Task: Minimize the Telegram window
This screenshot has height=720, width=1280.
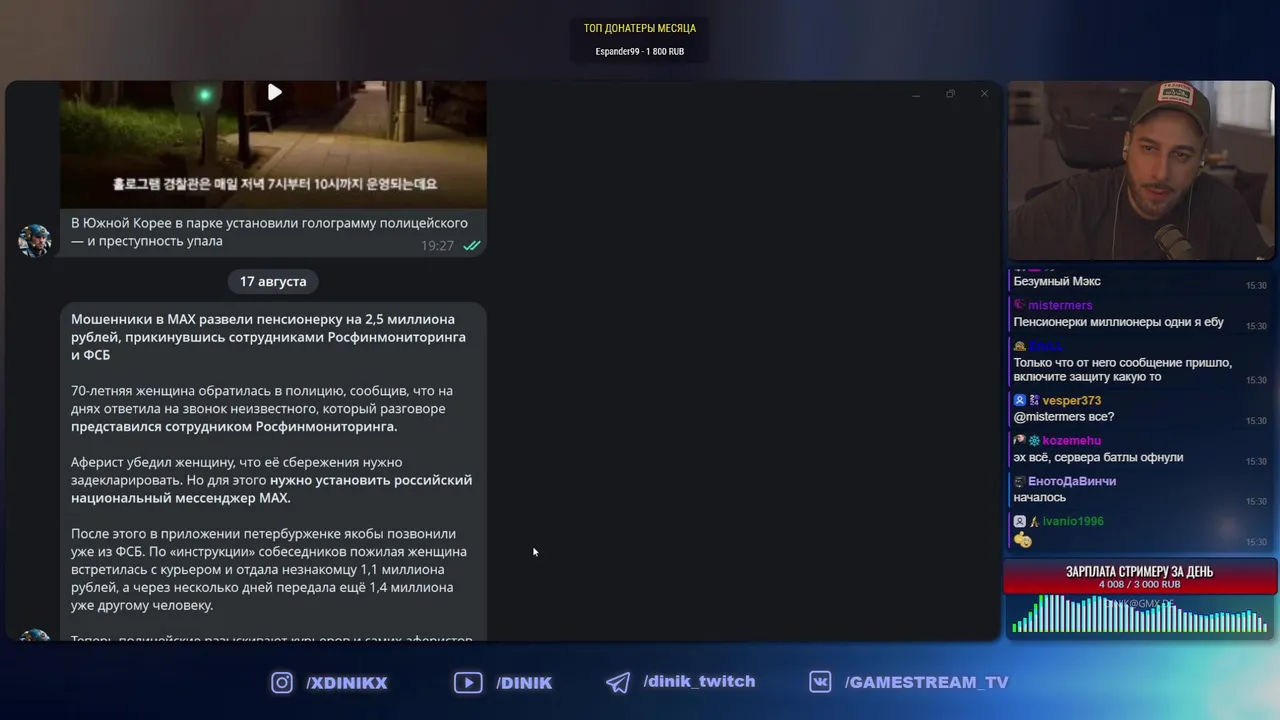Action: tap(916, 94)
